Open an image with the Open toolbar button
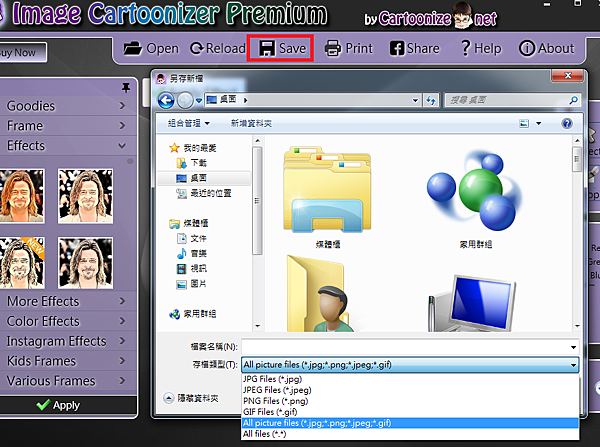The image size is (600, 447). tap(151, 49)
